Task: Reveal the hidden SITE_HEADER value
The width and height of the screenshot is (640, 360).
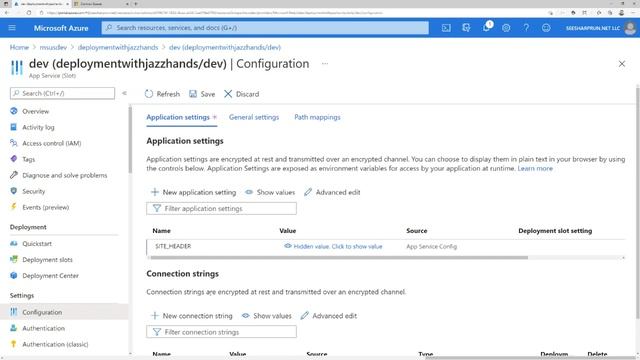Action: point(333,247)
